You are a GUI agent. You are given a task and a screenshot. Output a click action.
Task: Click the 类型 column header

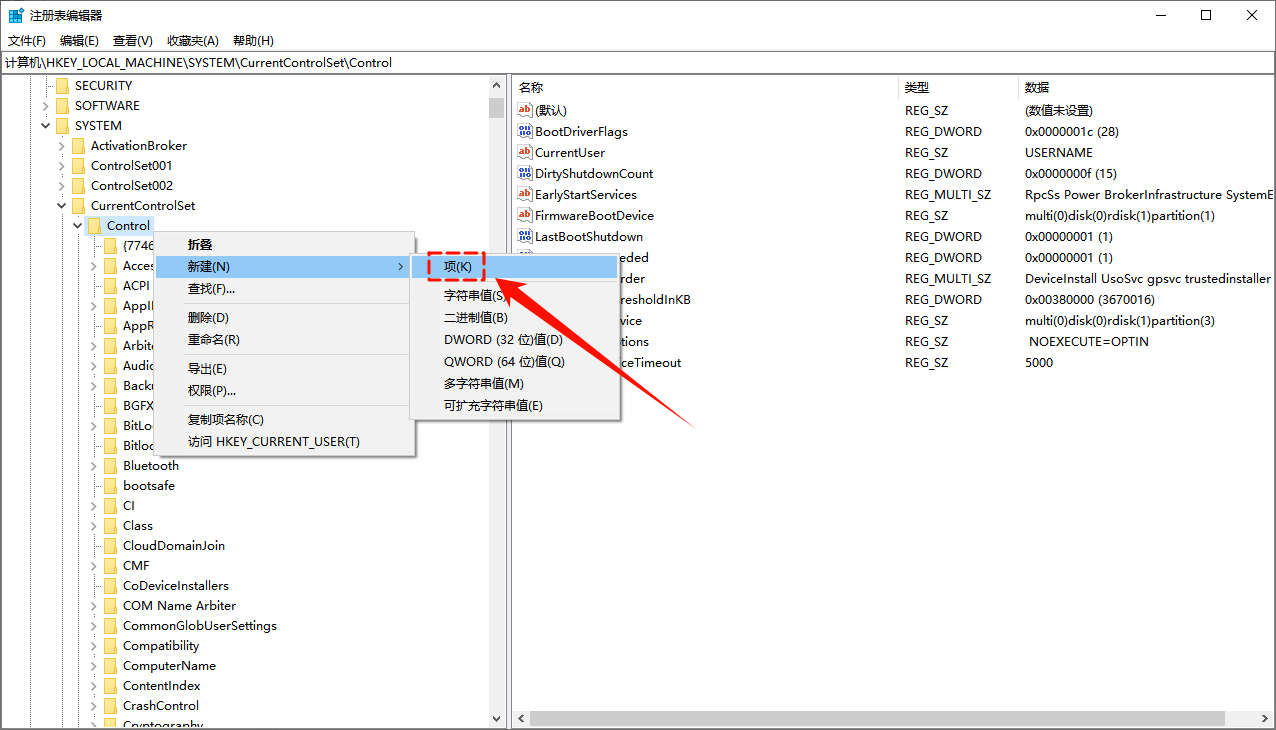tap(917, 88)
